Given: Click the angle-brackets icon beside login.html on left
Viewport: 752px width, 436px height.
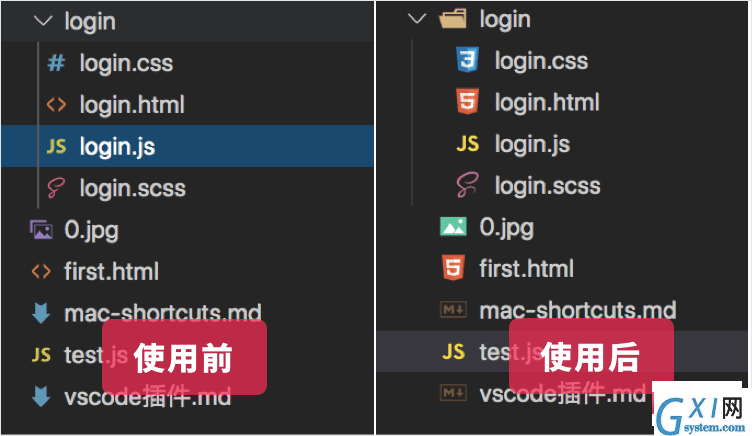Looking at the screenshot, I should point(56,104).
